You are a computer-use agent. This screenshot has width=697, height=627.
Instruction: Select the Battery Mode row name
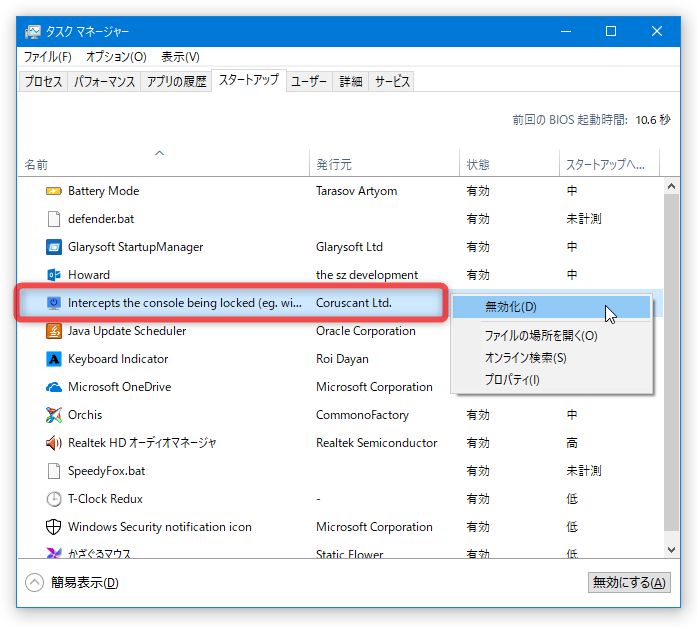(x=104, y=191)
